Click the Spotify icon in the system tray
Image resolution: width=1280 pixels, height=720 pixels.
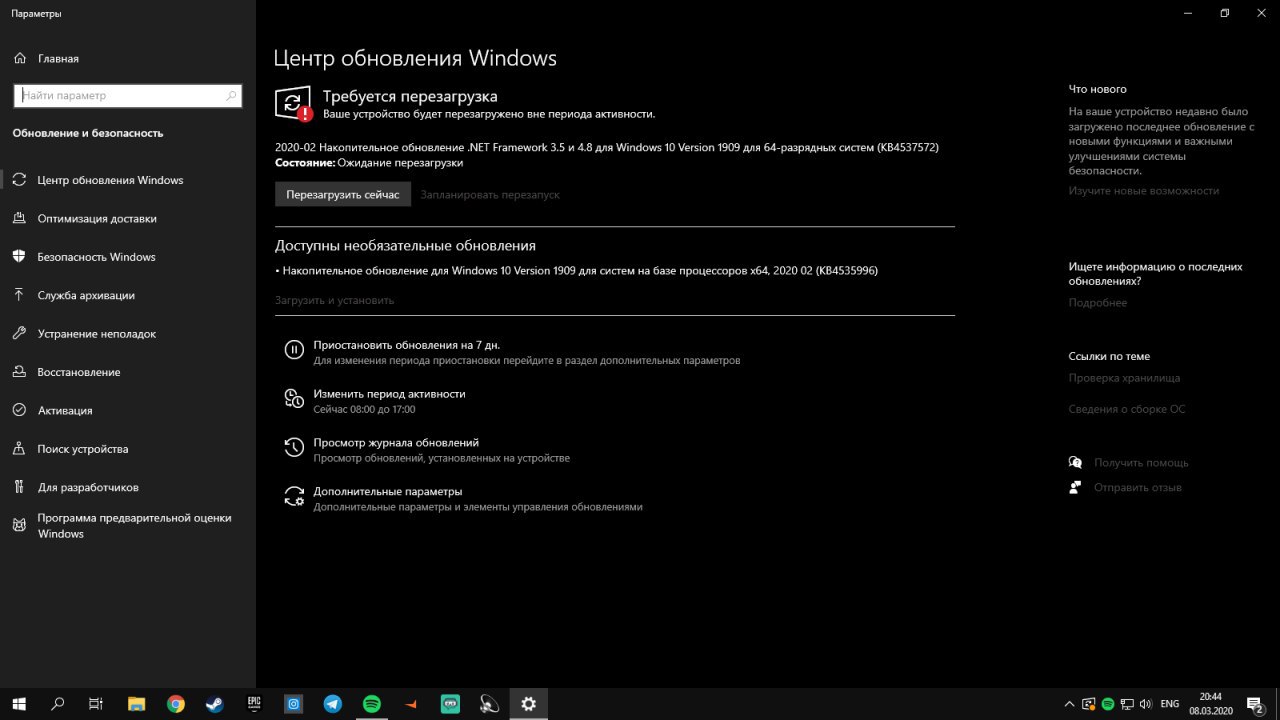point(1108,704)
